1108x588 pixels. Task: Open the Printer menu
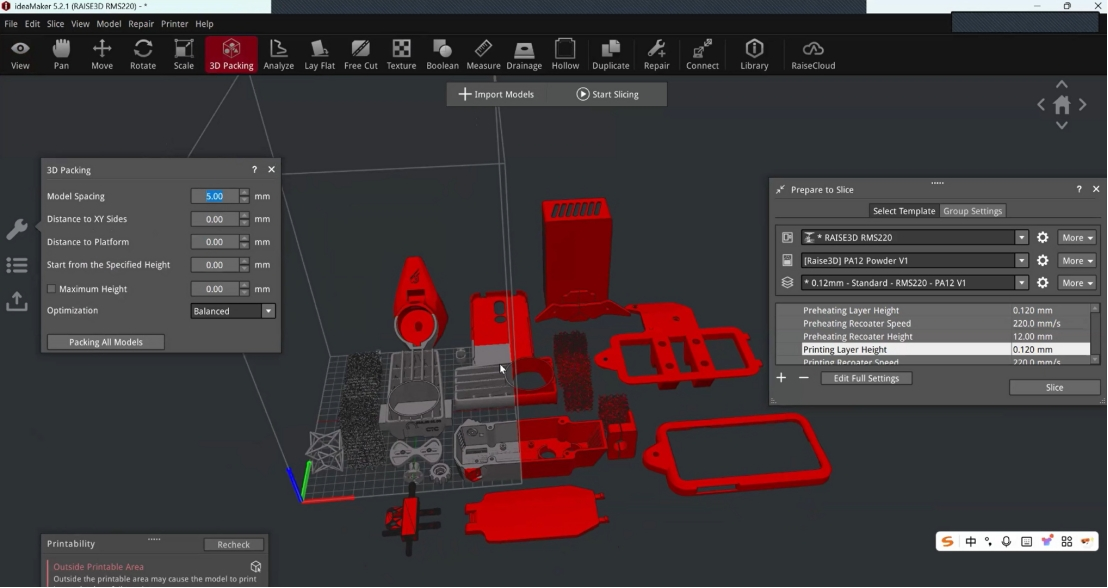click(175, 23)
